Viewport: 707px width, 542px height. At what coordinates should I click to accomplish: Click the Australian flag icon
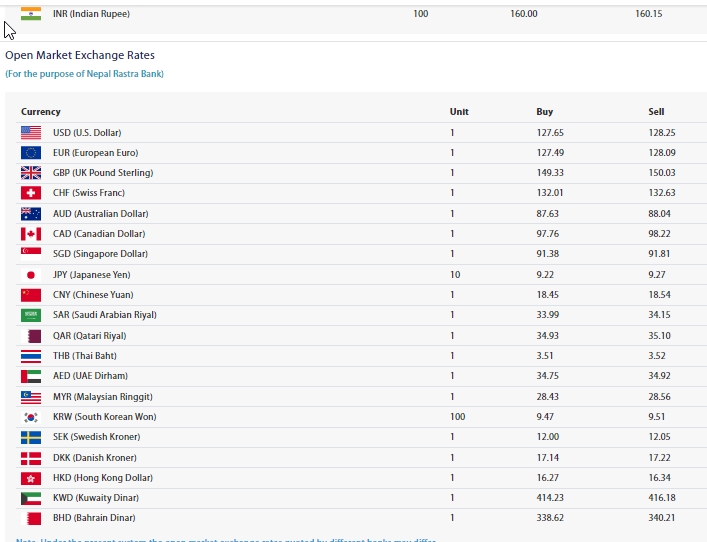tap(31, 214)
